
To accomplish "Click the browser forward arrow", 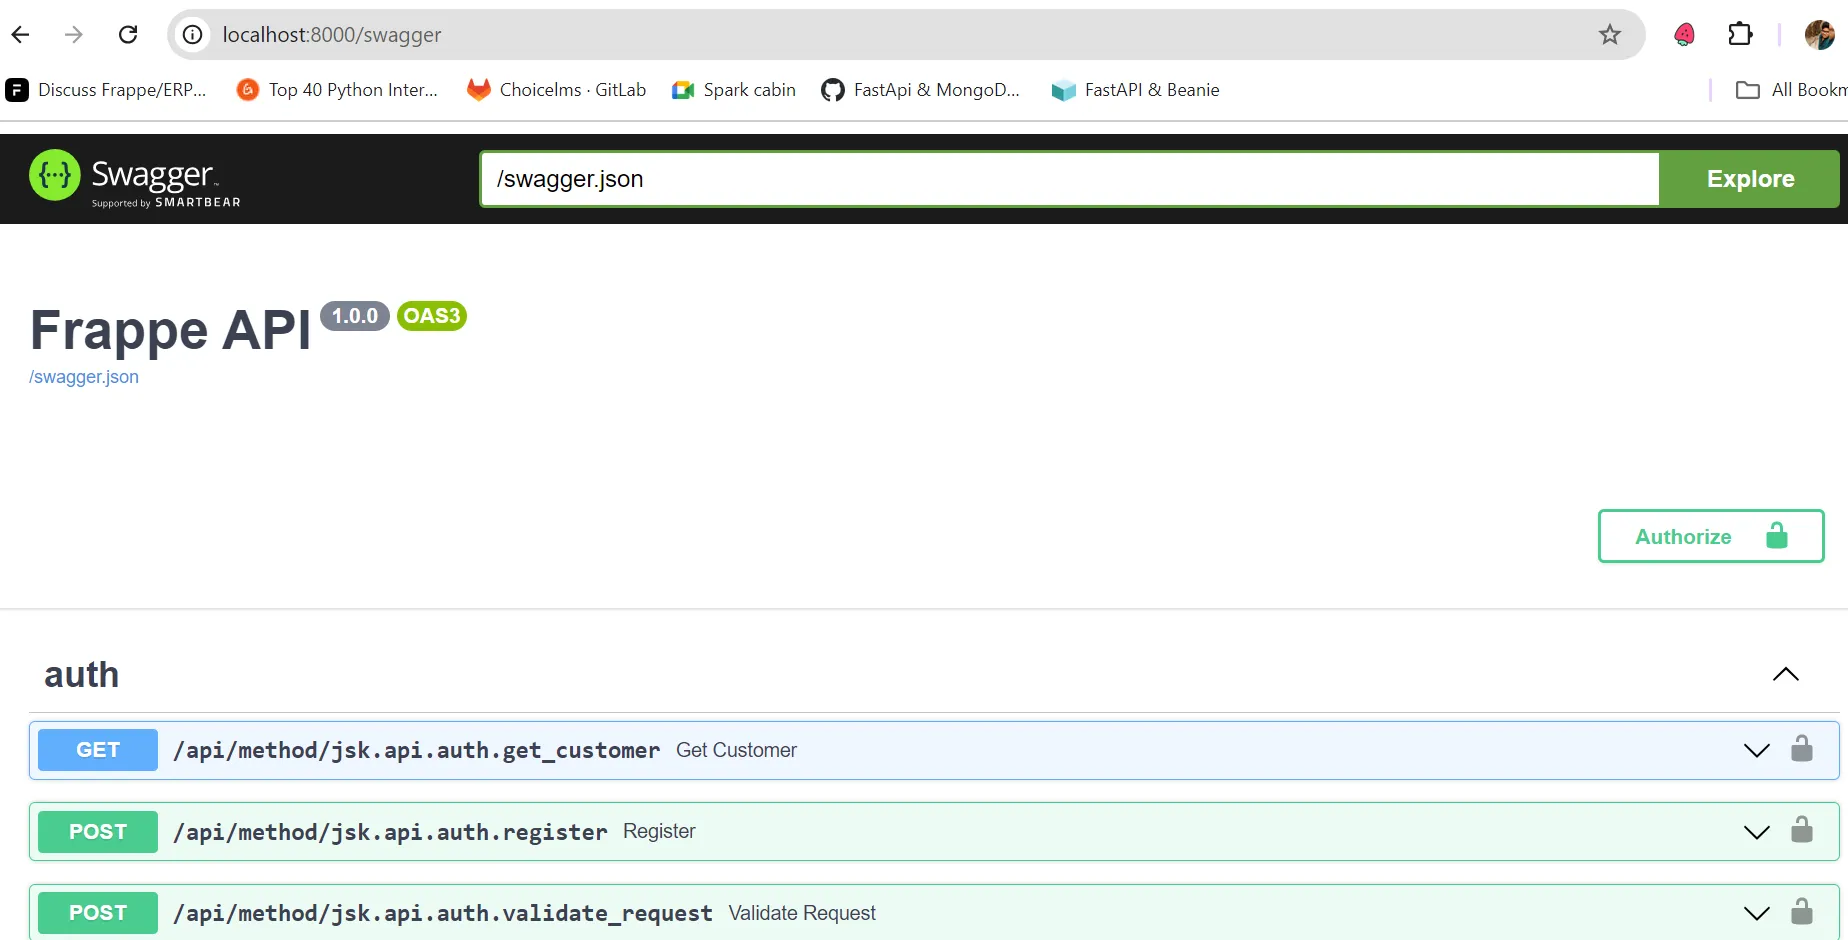I will (x=74, y=35).
